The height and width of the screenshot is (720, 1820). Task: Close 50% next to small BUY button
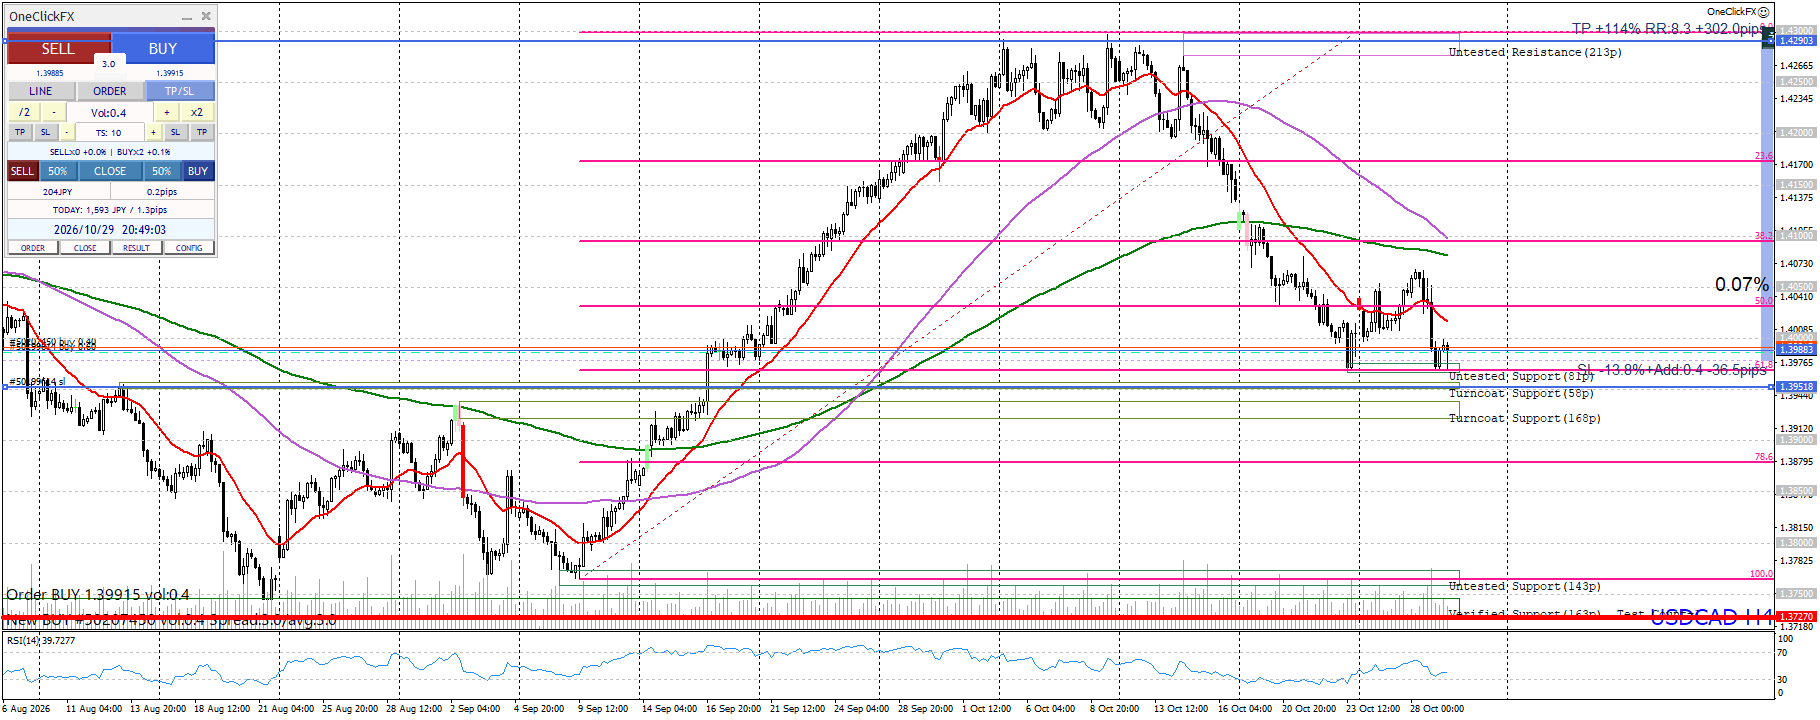pos(162,171)
